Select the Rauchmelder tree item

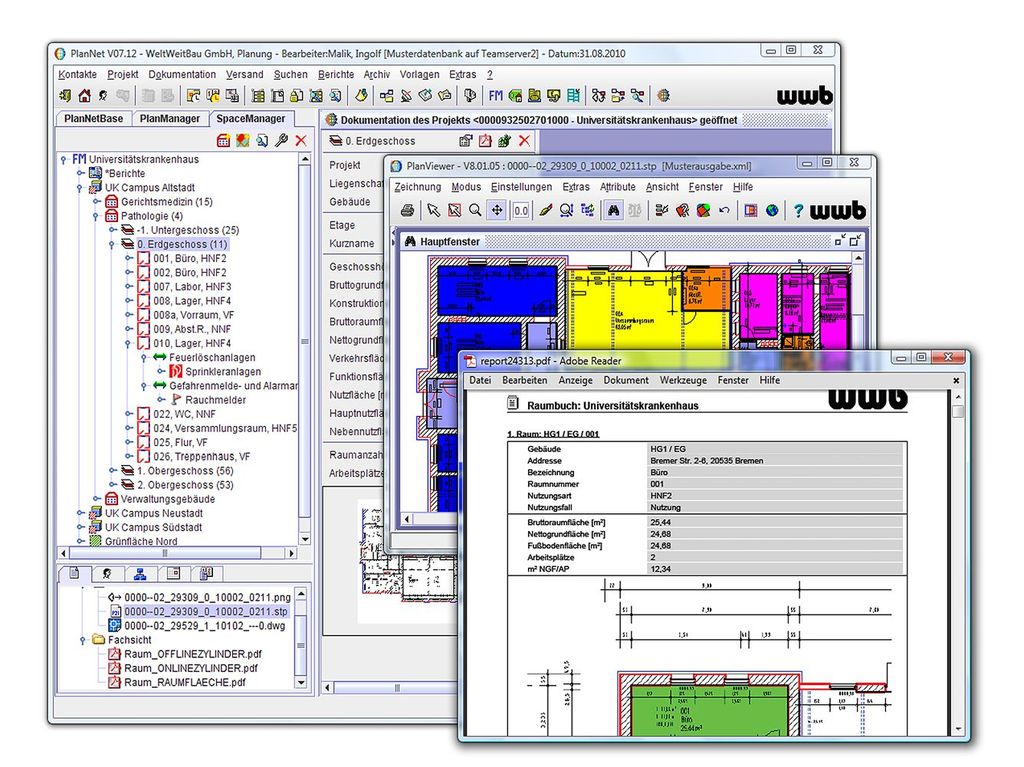click(216, 400)
